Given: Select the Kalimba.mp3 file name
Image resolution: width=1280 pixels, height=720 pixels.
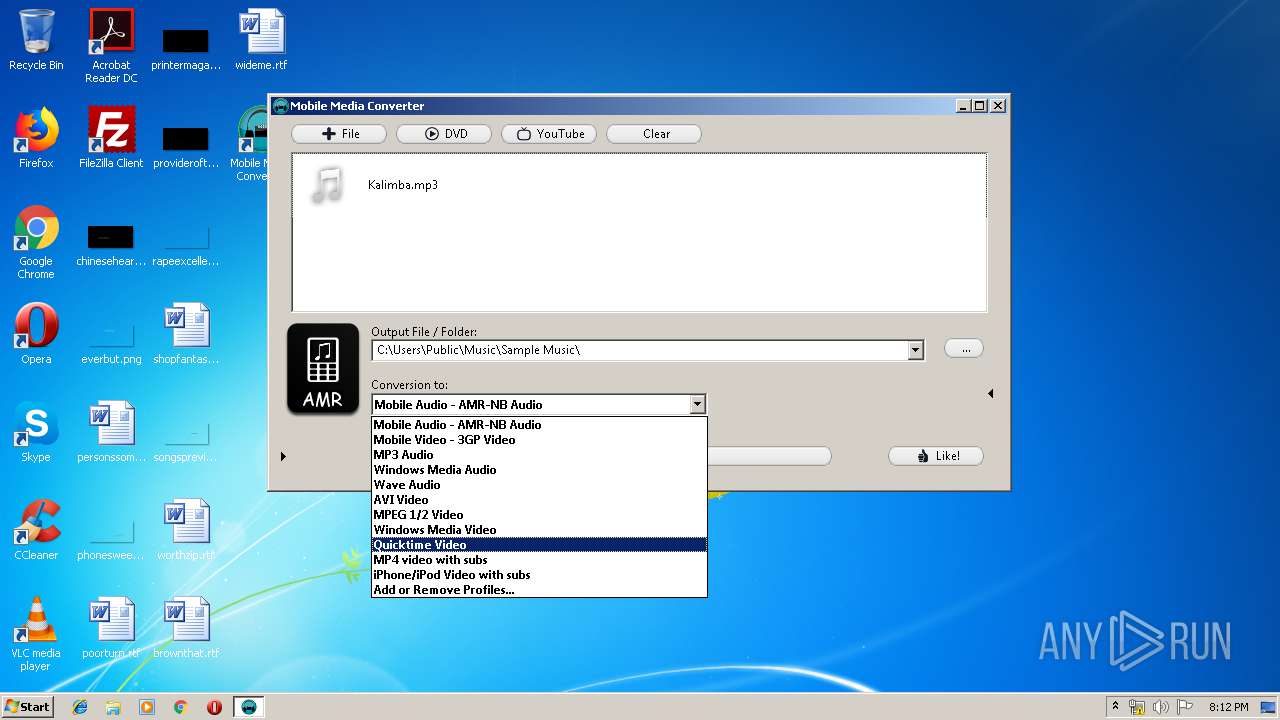Looking at the screenshot, I should coord(403,185).
